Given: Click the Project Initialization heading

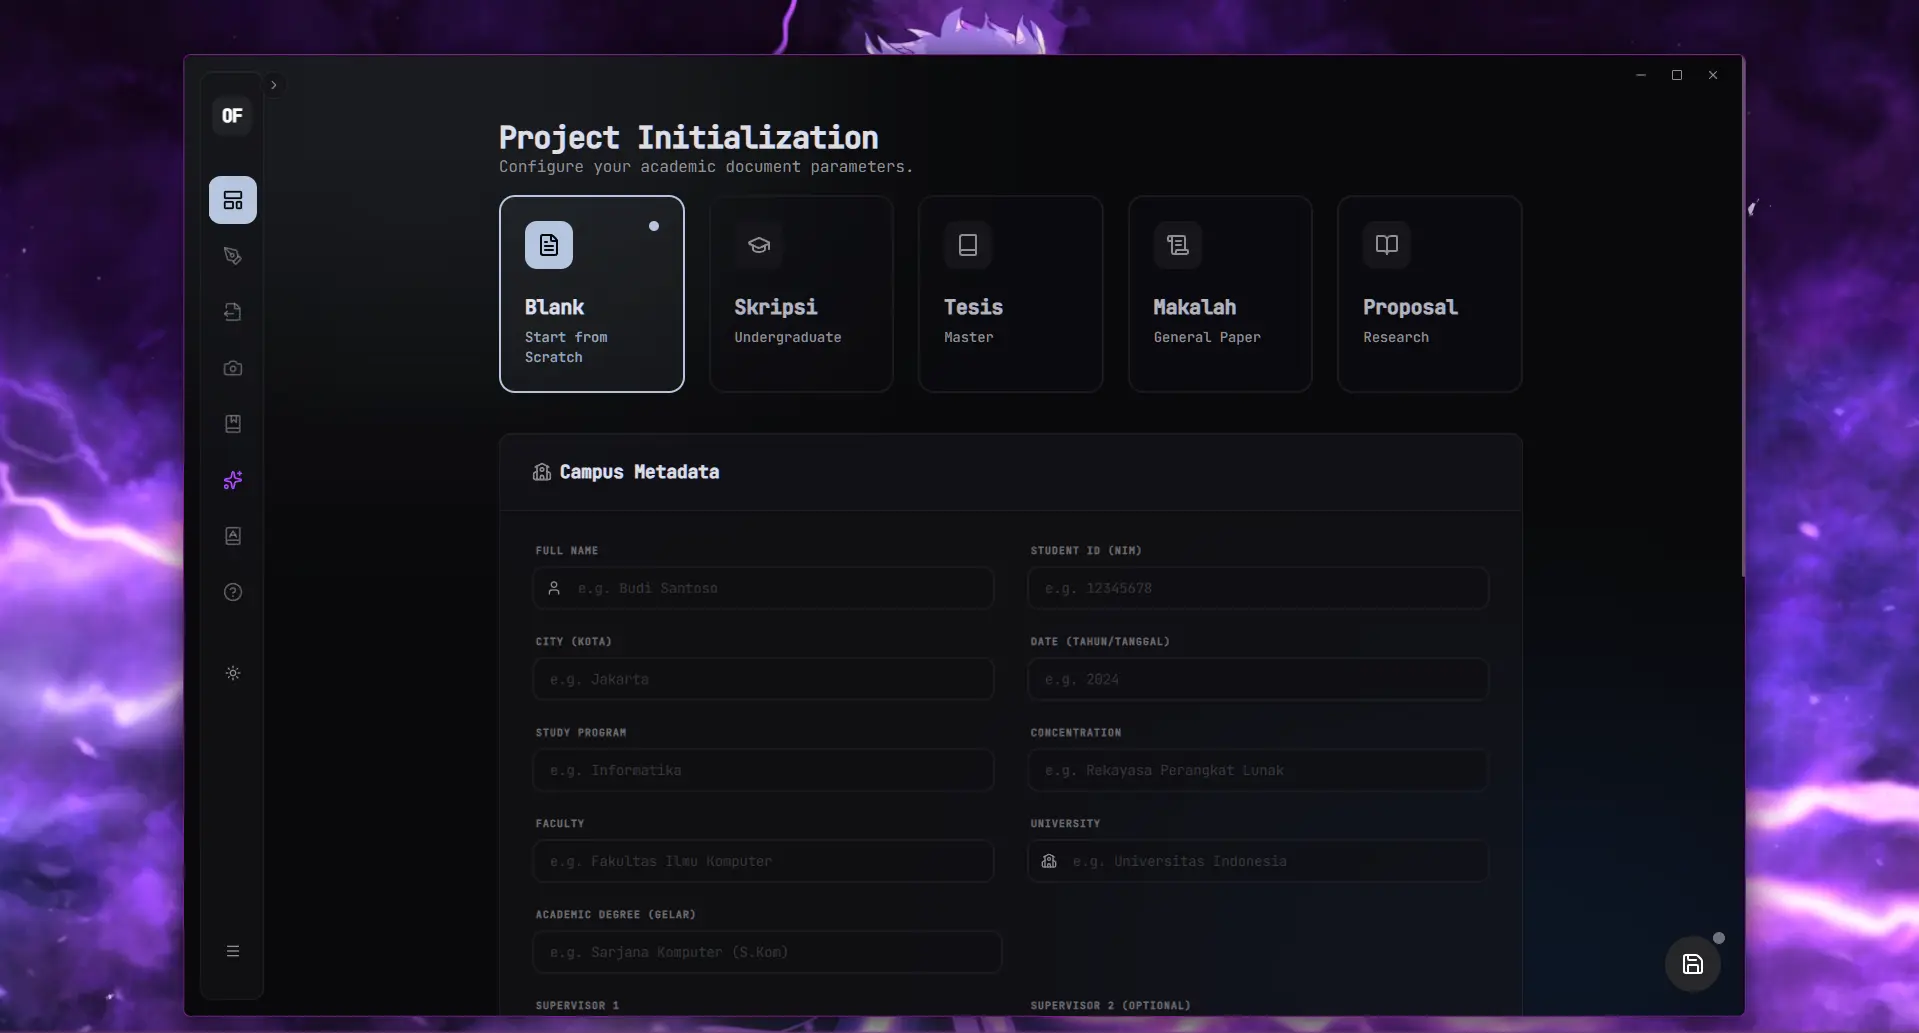Looking at the screenshot, I should (689, 138).
